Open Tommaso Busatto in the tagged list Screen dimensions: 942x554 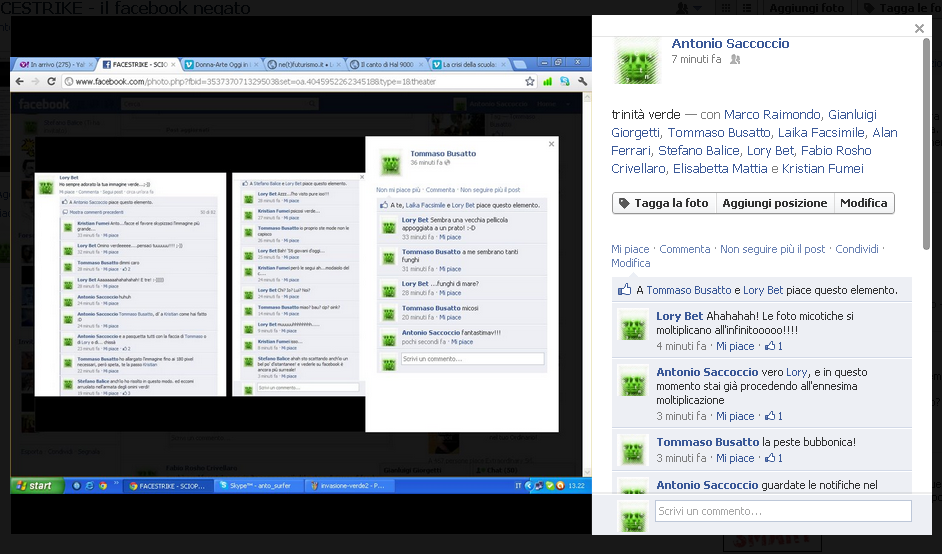tap(719, 132)
